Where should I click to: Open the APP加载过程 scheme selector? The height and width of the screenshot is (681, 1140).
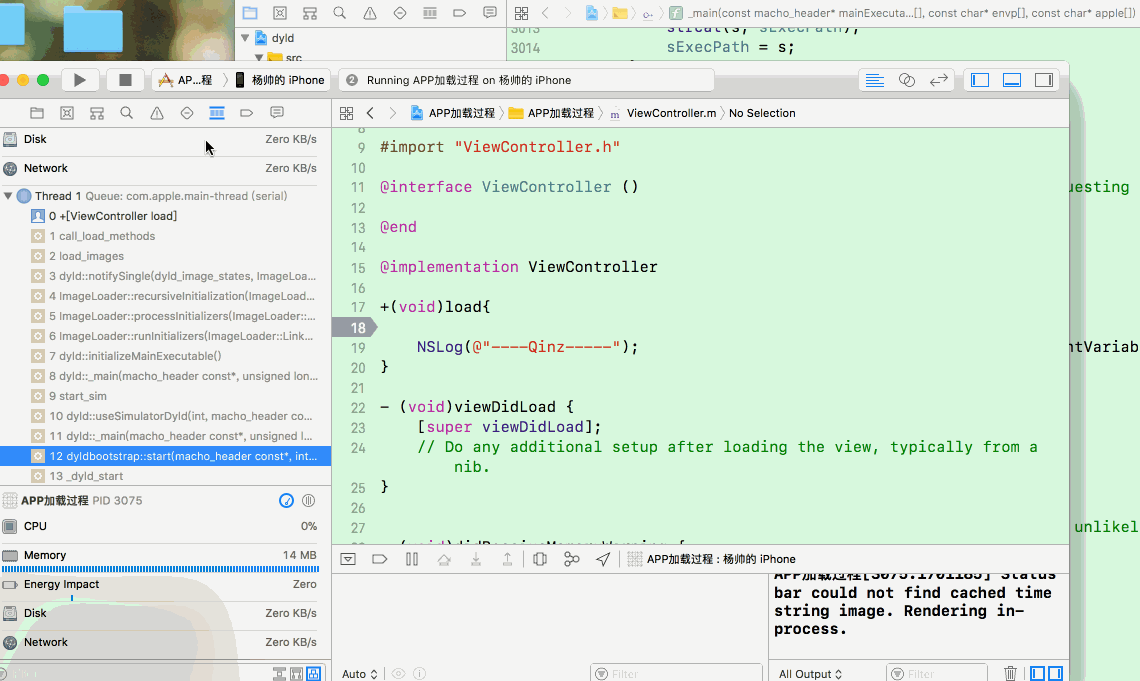coord(185,80)
